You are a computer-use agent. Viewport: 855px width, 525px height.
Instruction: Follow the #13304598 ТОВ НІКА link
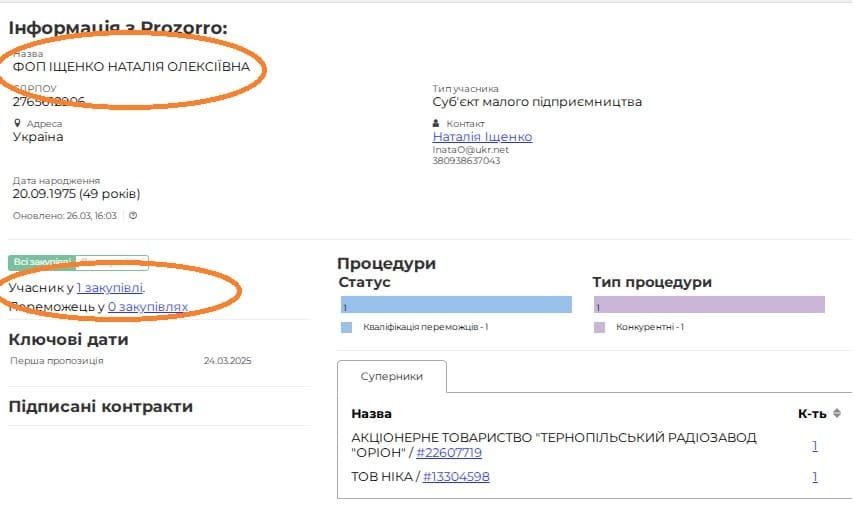point(456,477)
